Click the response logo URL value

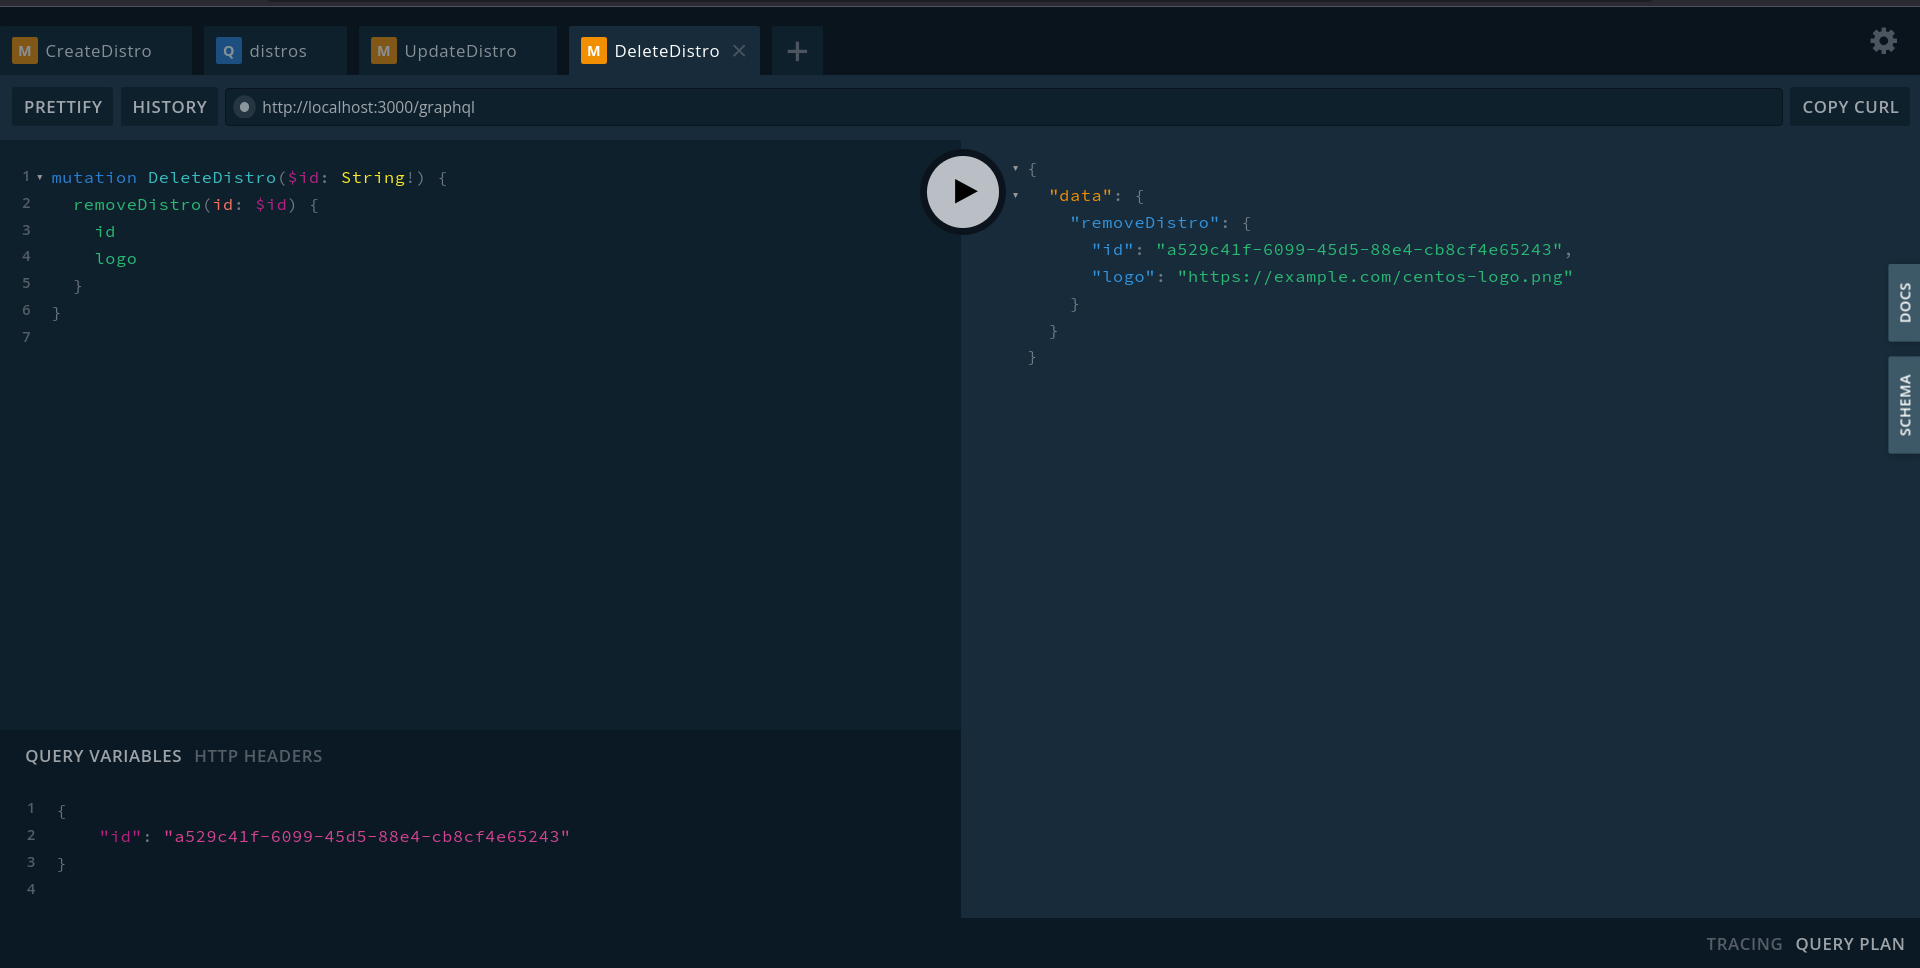(x=1375, y=276)
